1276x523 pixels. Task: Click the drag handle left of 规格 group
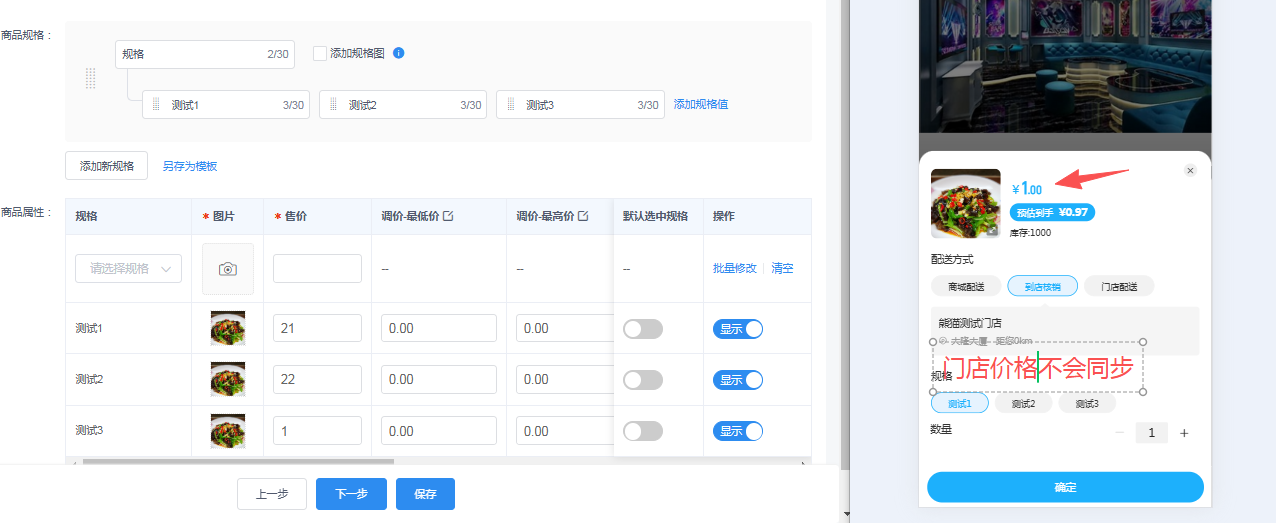(x=91, y=79)
